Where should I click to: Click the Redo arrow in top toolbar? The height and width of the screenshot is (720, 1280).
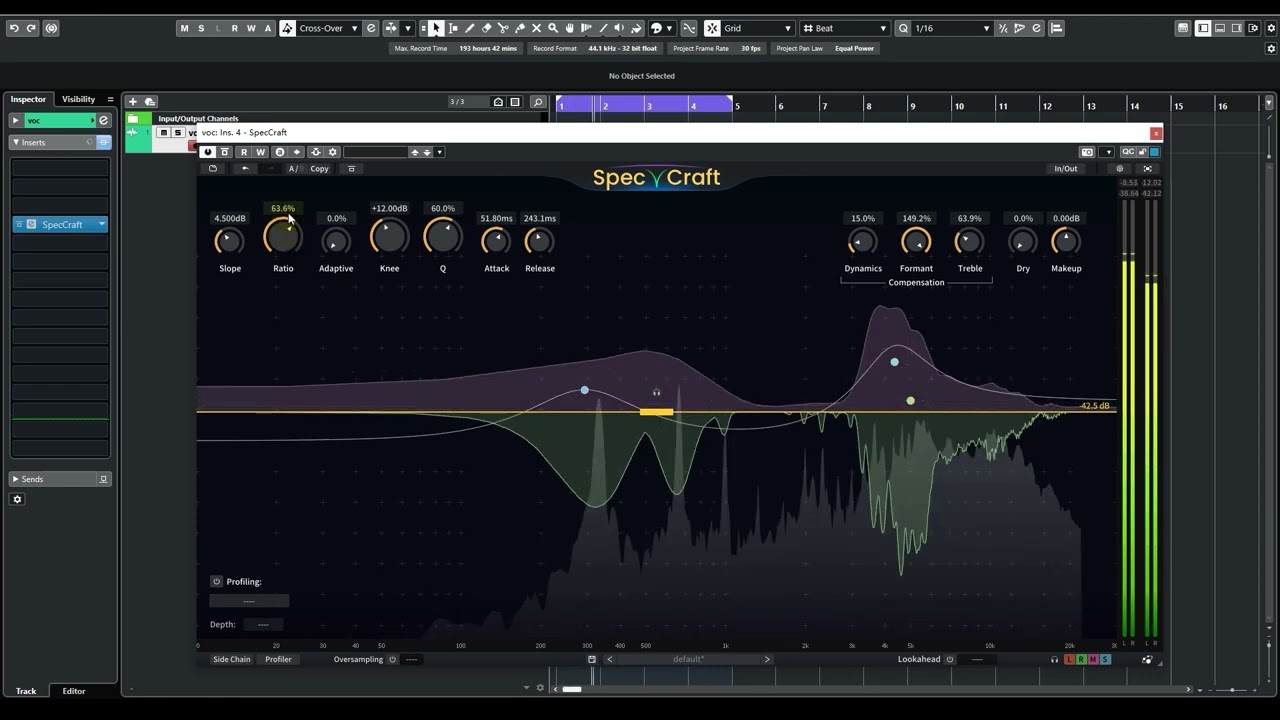point(31,28)
